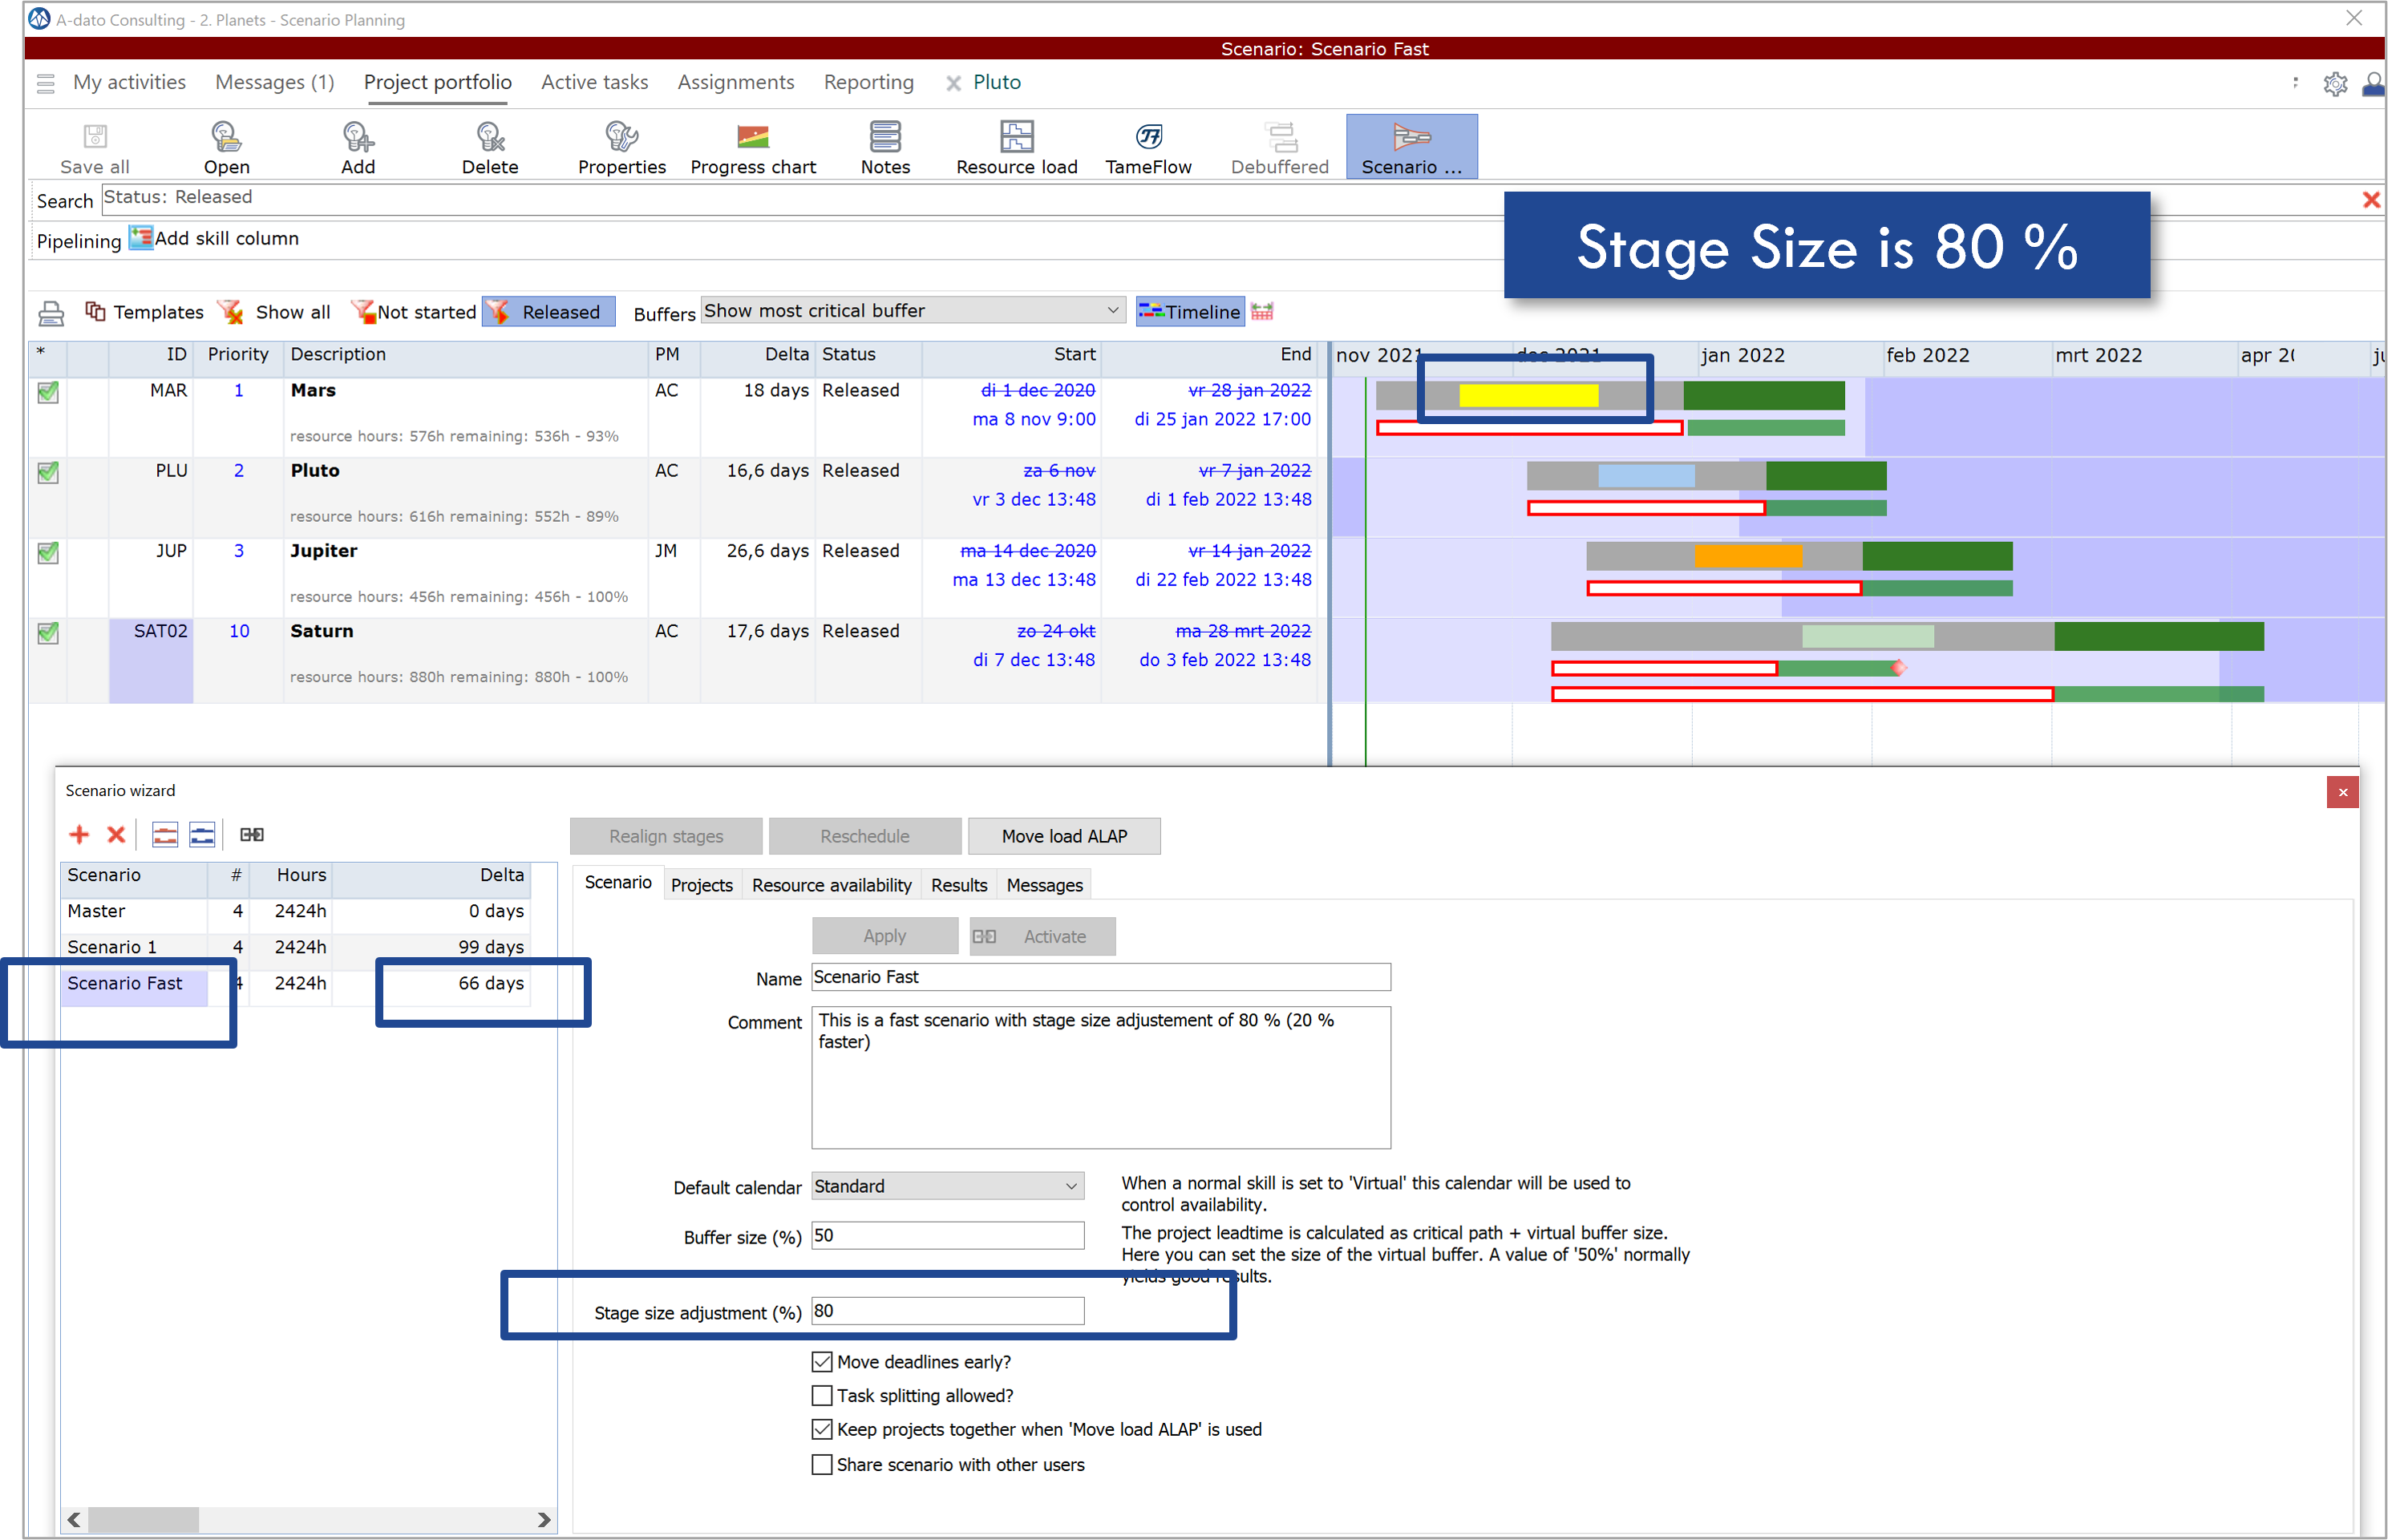2388x1540 pixels.
Task: Open the three-dot overflow menu
Action: coord(2295,83)
